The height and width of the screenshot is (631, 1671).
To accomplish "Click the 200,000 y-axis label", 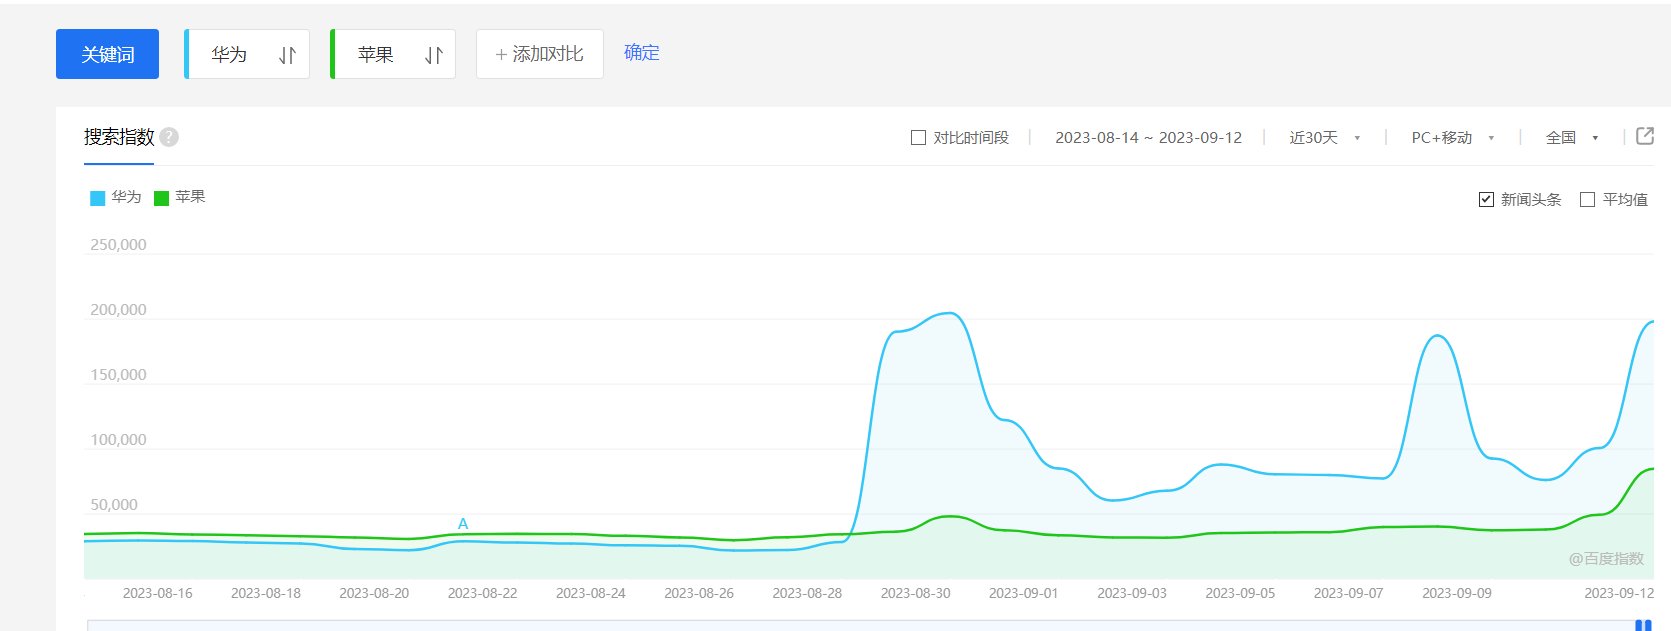I will 118,310.
